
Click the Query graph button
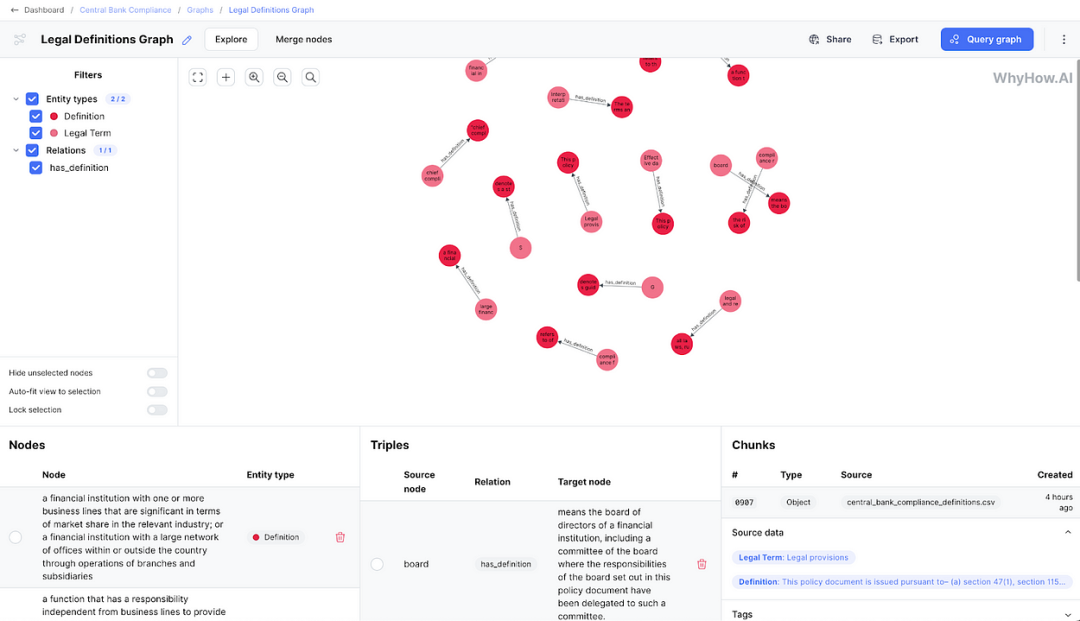986,39
